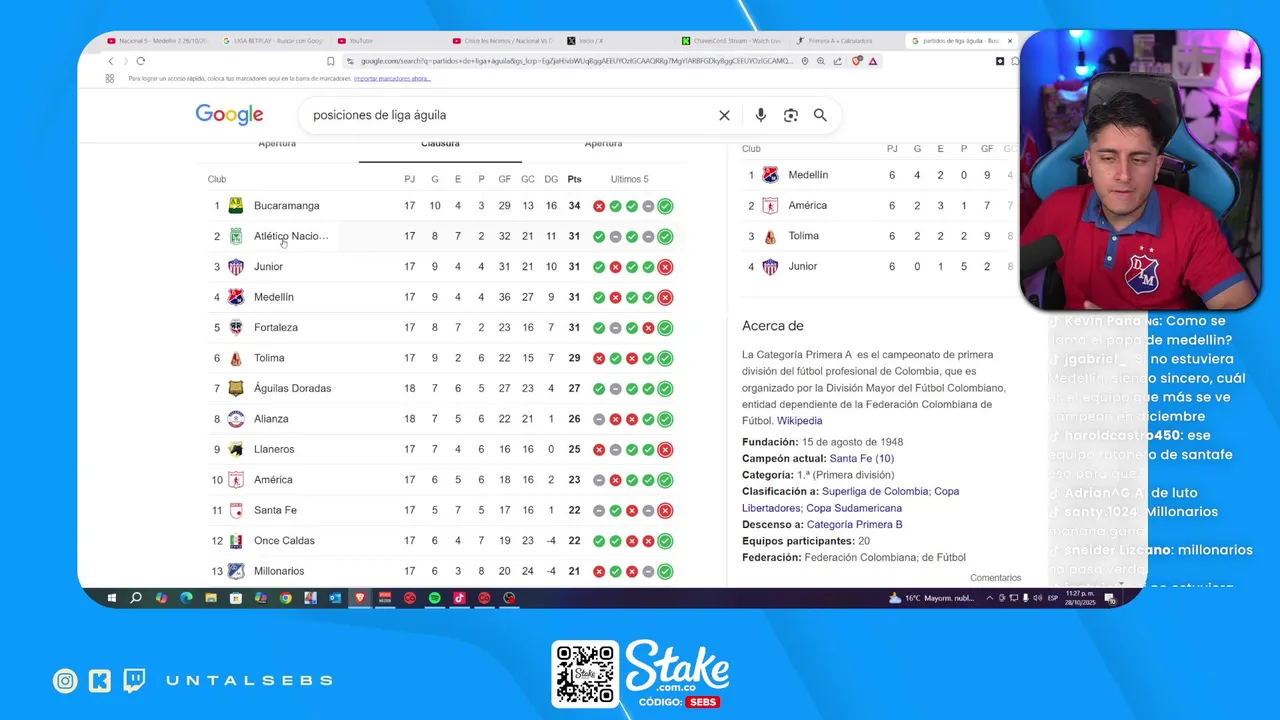
Task: Click the share icon in address bar
Action: (838, 61)
